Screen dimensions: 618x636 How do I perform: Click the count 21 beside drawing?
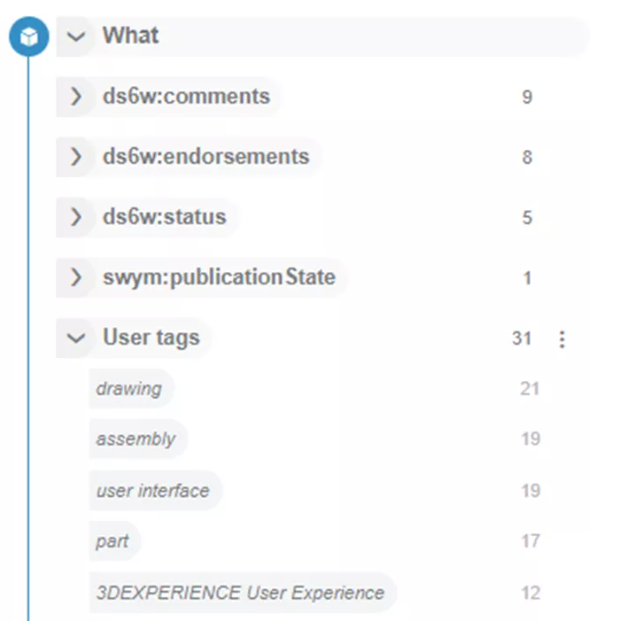[530, 388]
